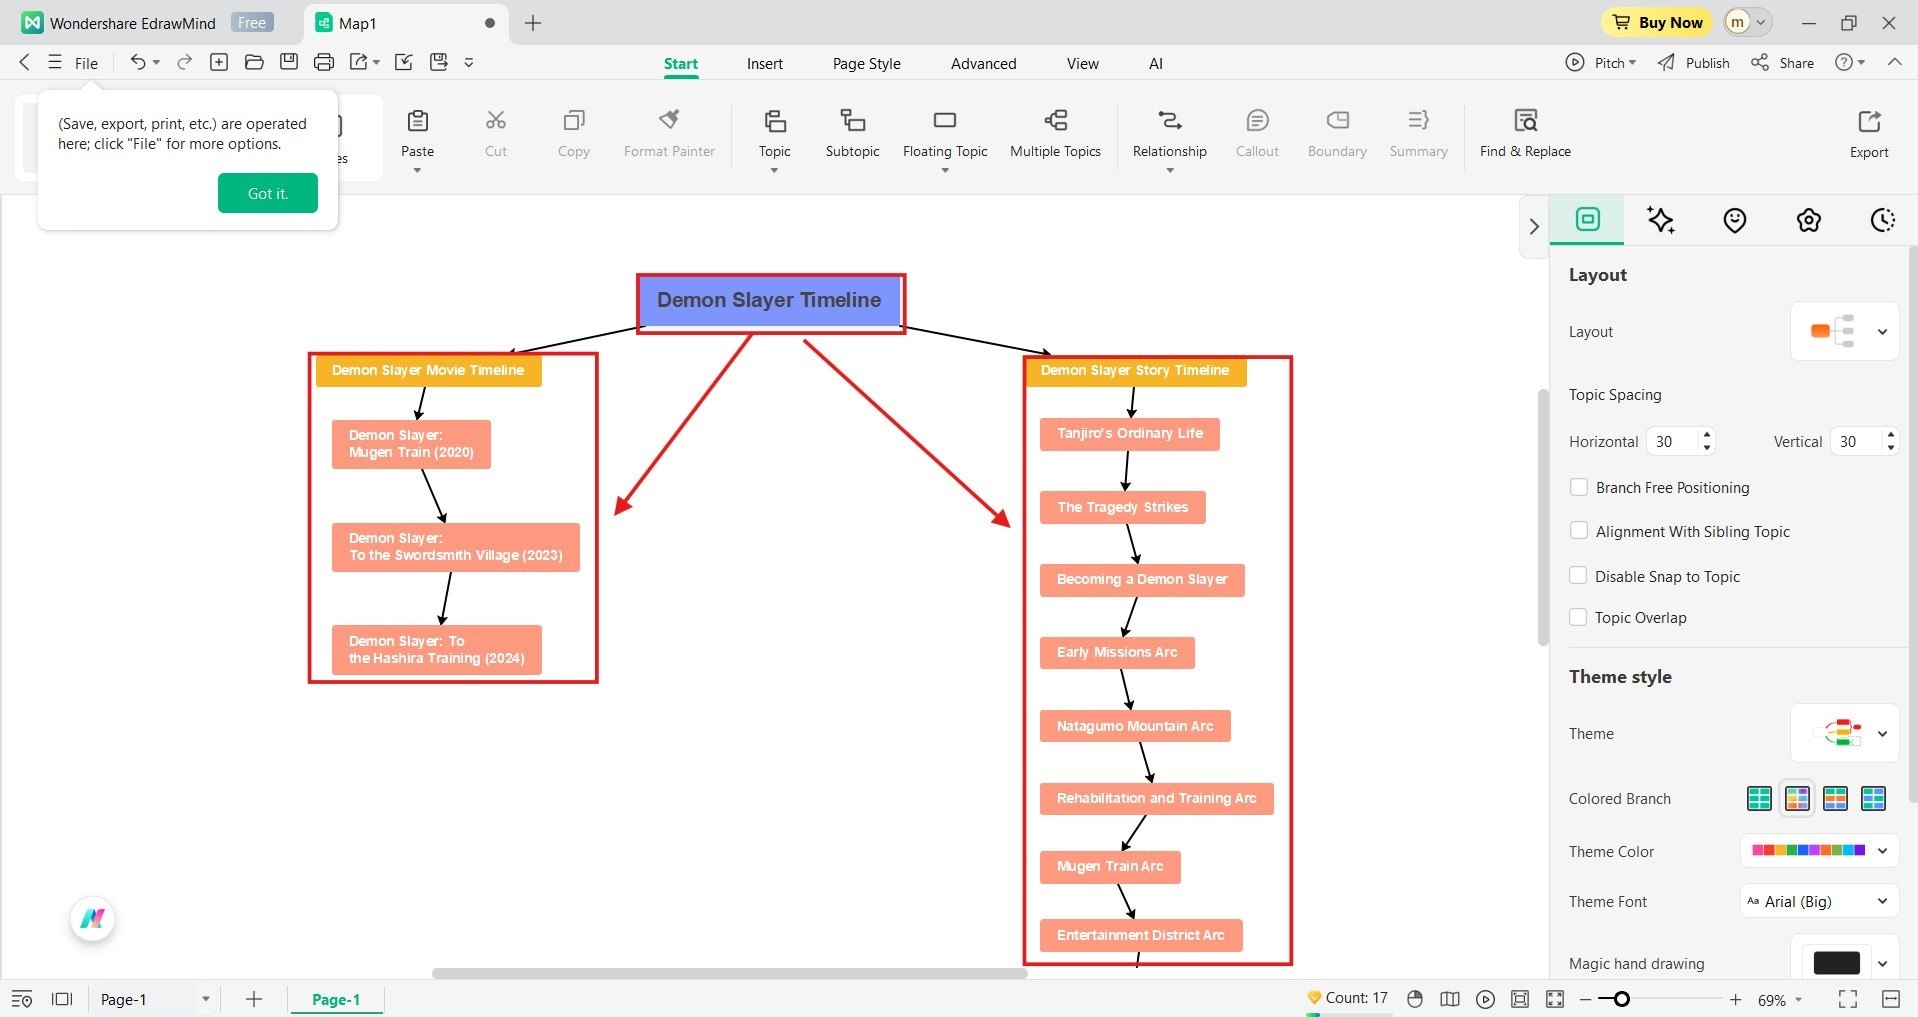Enable Branch Free Positioning checkbox
1918x1017 pixels.
tap(1579, 487)
